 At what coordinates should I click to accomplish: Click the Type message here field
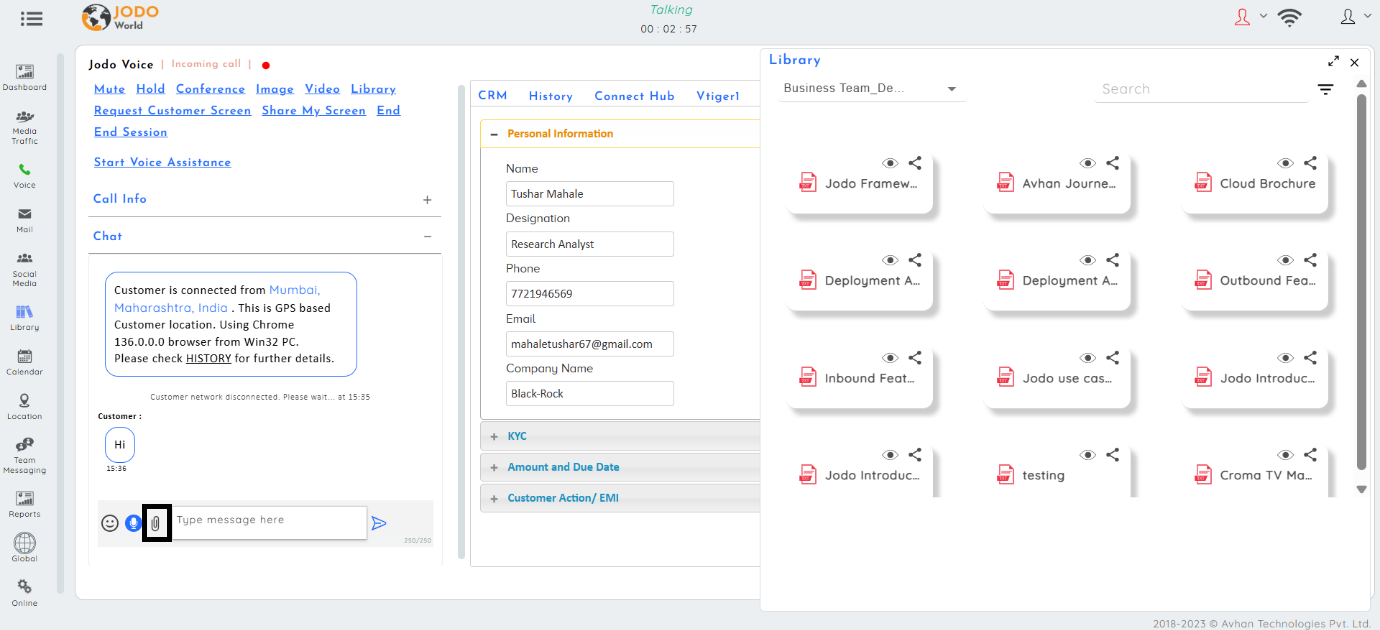click(x=269, y=522)
